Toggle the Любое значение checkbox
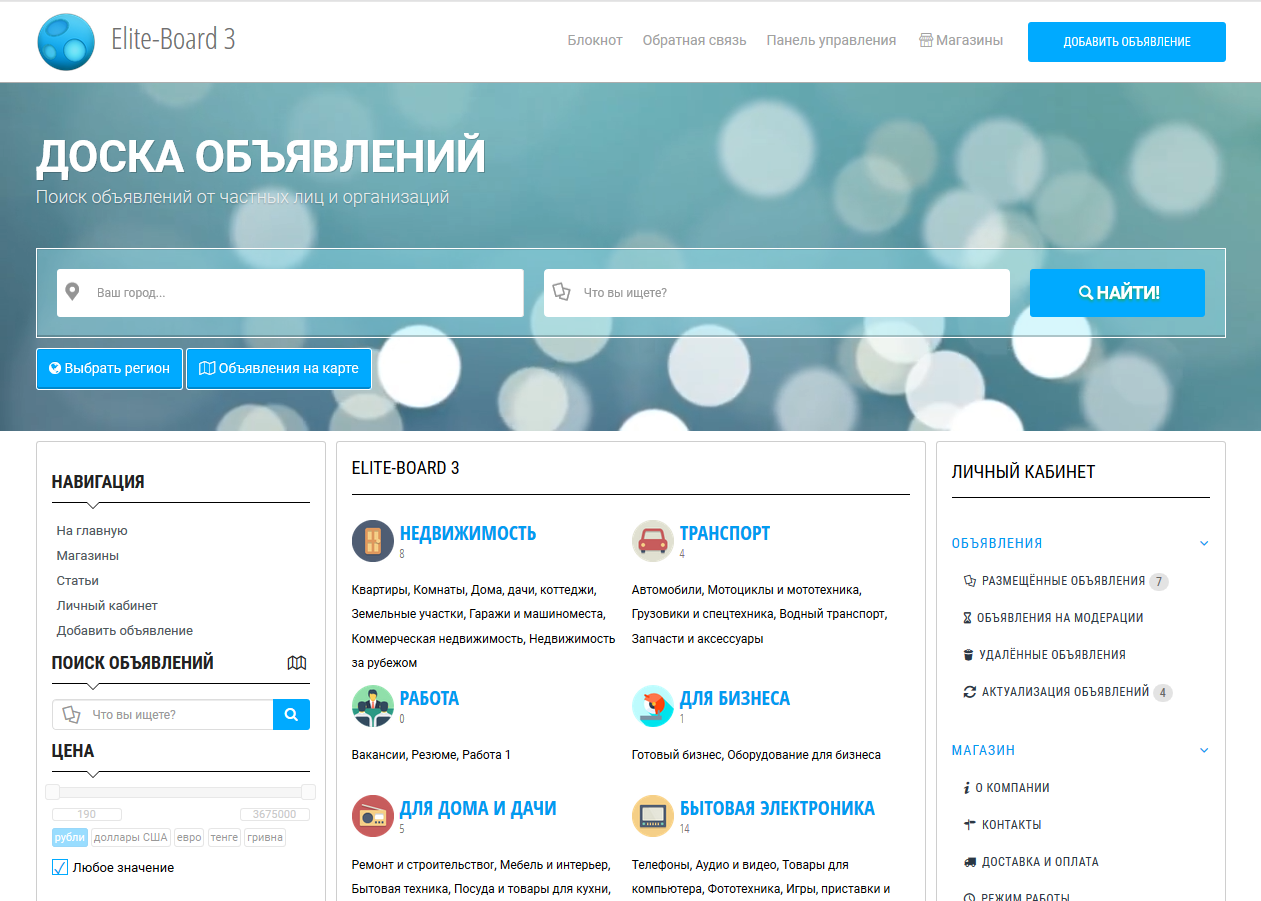1261x901 pixels. (x=60, y=867)
